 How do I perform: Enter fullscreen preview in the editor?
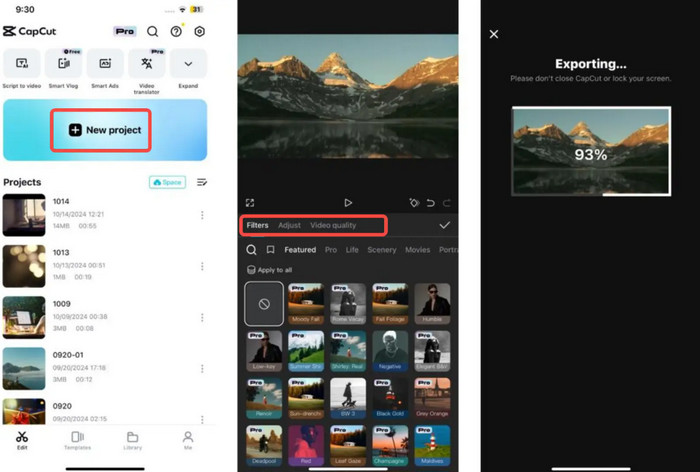coord(250,203)
